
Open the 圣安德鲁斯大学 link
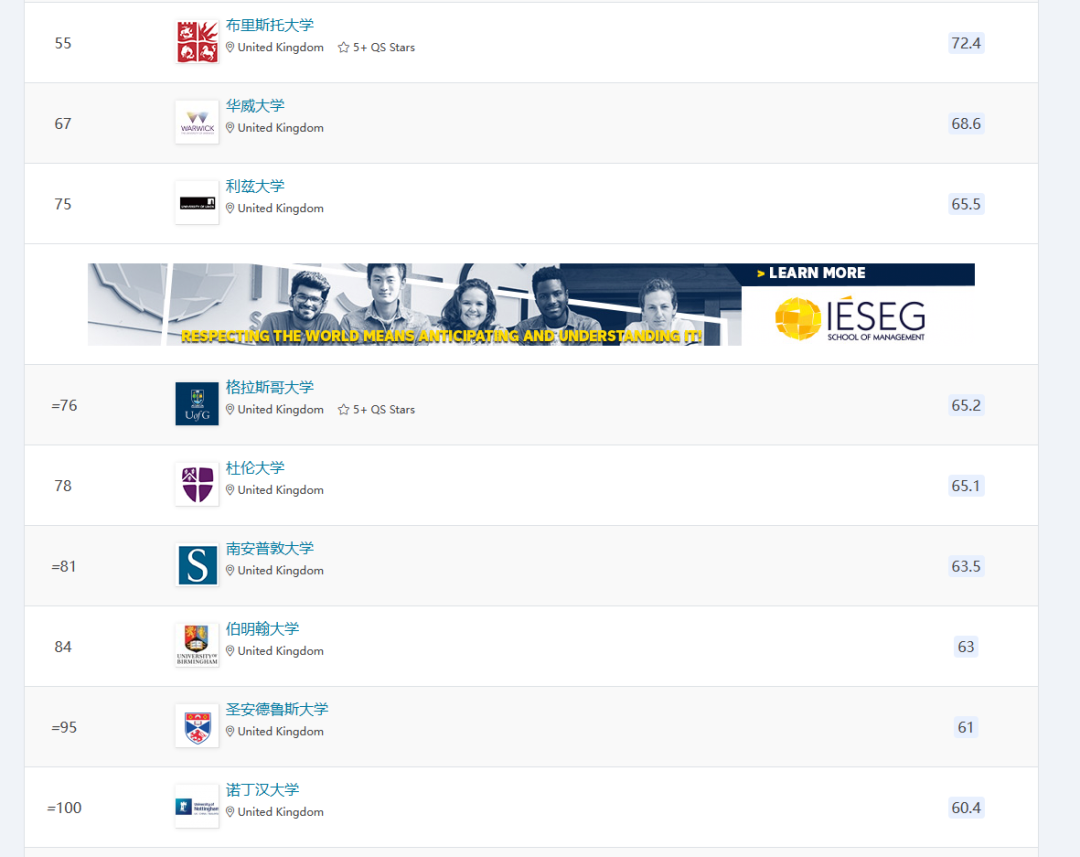pos(277,710)
